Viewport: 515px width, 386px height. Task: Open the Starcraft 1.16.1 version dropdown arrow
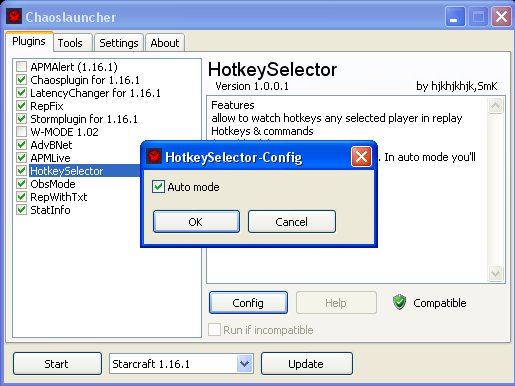245,364
